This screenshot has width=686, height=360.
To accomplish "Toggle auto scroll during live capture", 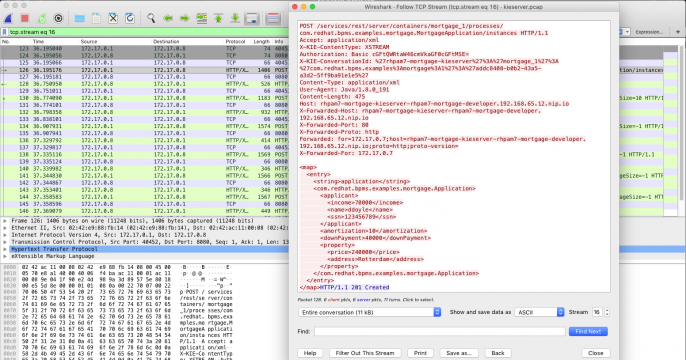I will (252, 18).
